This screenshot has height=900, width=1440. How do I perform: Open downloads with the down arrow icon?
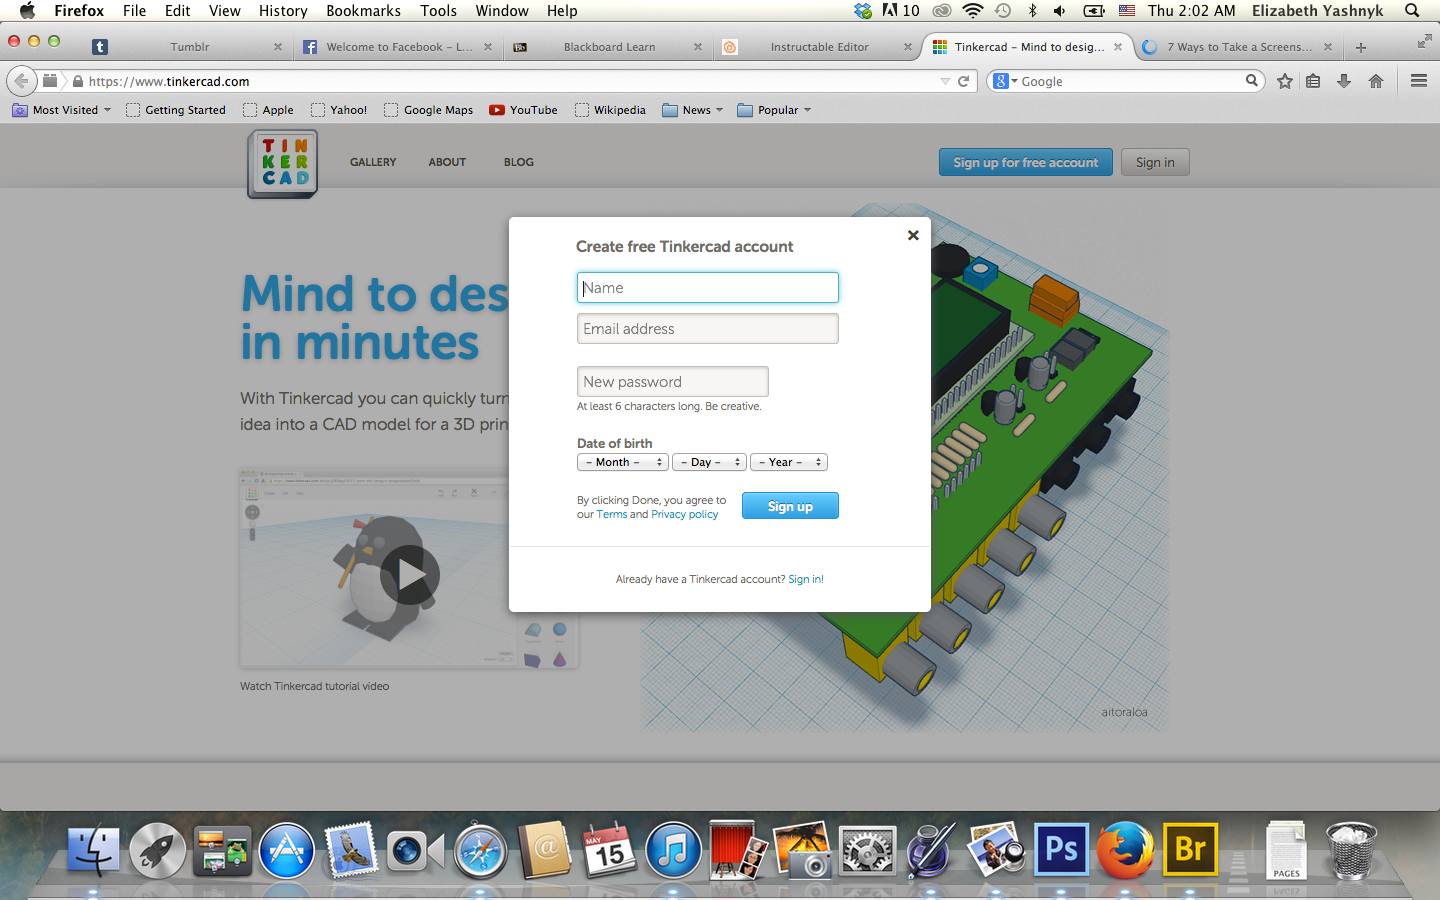tap(1344, 81)
